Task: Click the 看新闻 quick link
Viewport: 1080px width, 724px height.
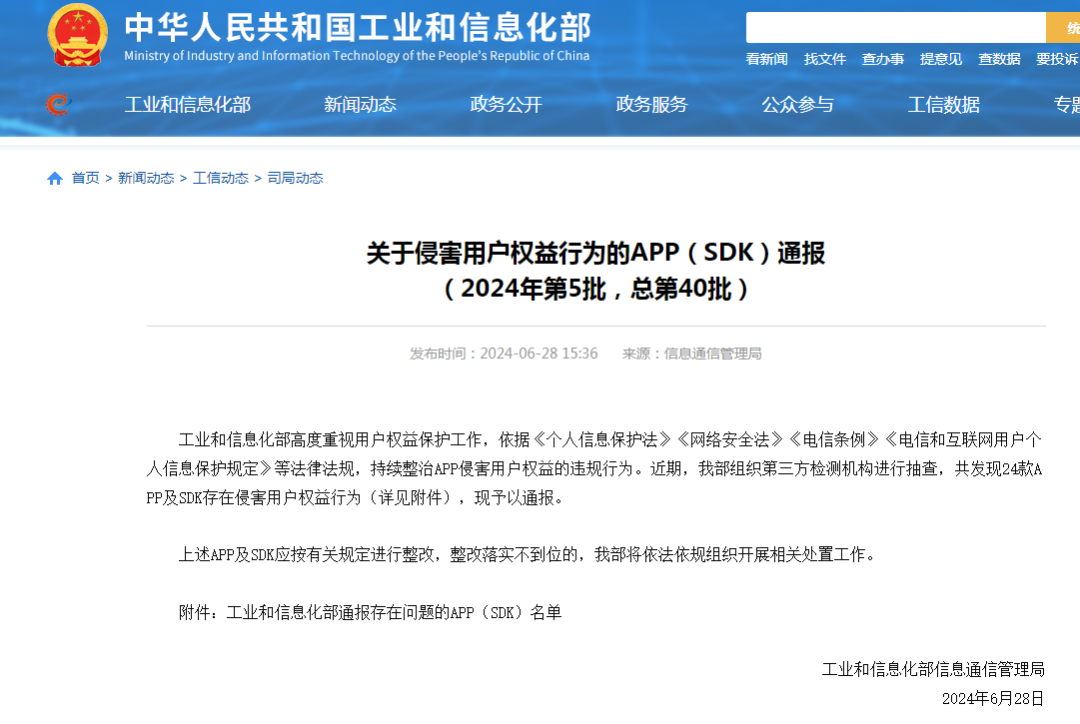Action: pyautogui.click(x=767, y=60)
